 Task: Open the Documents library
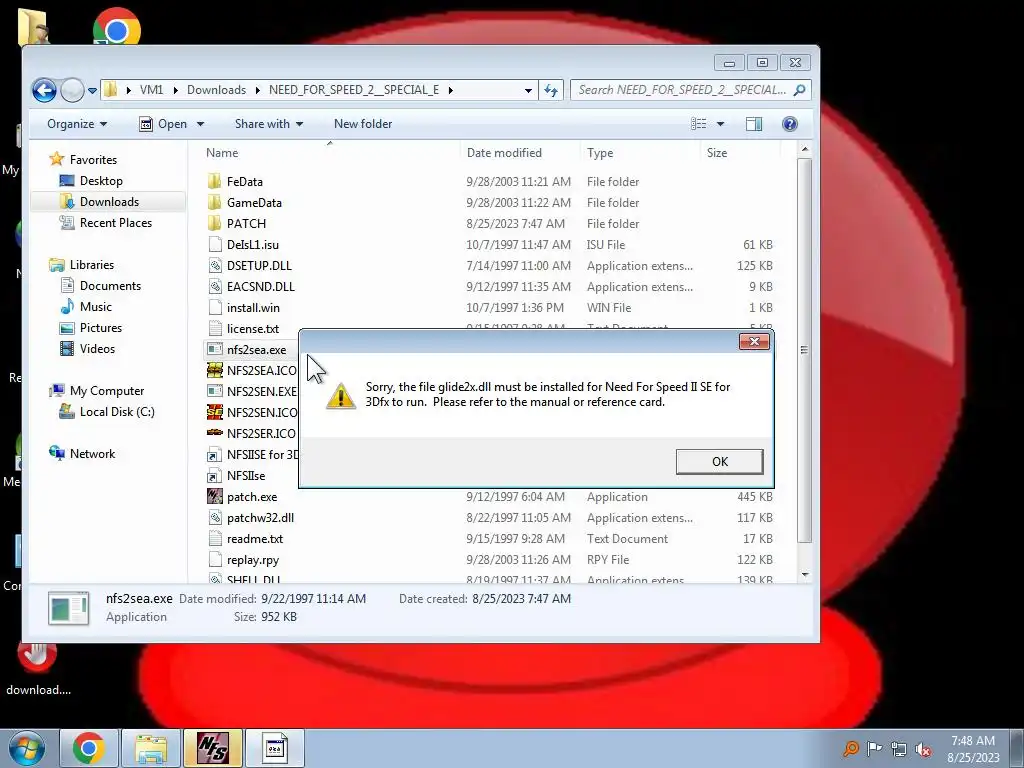tap(110, 286)
